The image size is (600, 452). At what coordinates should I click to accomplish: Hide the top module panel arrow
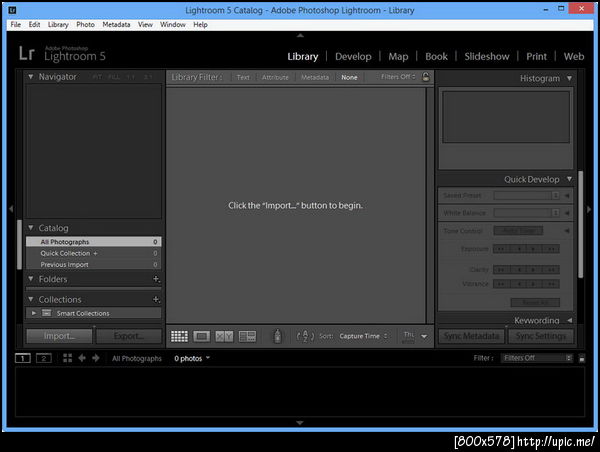click(x=300, y=35)
